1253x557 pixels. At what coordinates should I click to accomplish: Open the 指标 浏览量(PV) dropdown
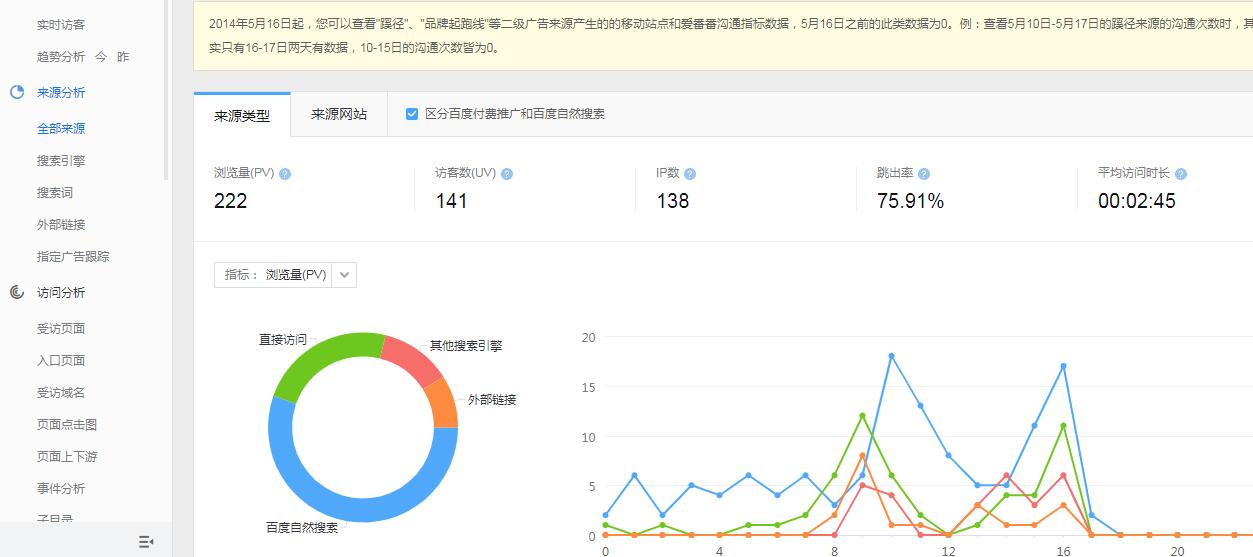(x=344, y=275)
